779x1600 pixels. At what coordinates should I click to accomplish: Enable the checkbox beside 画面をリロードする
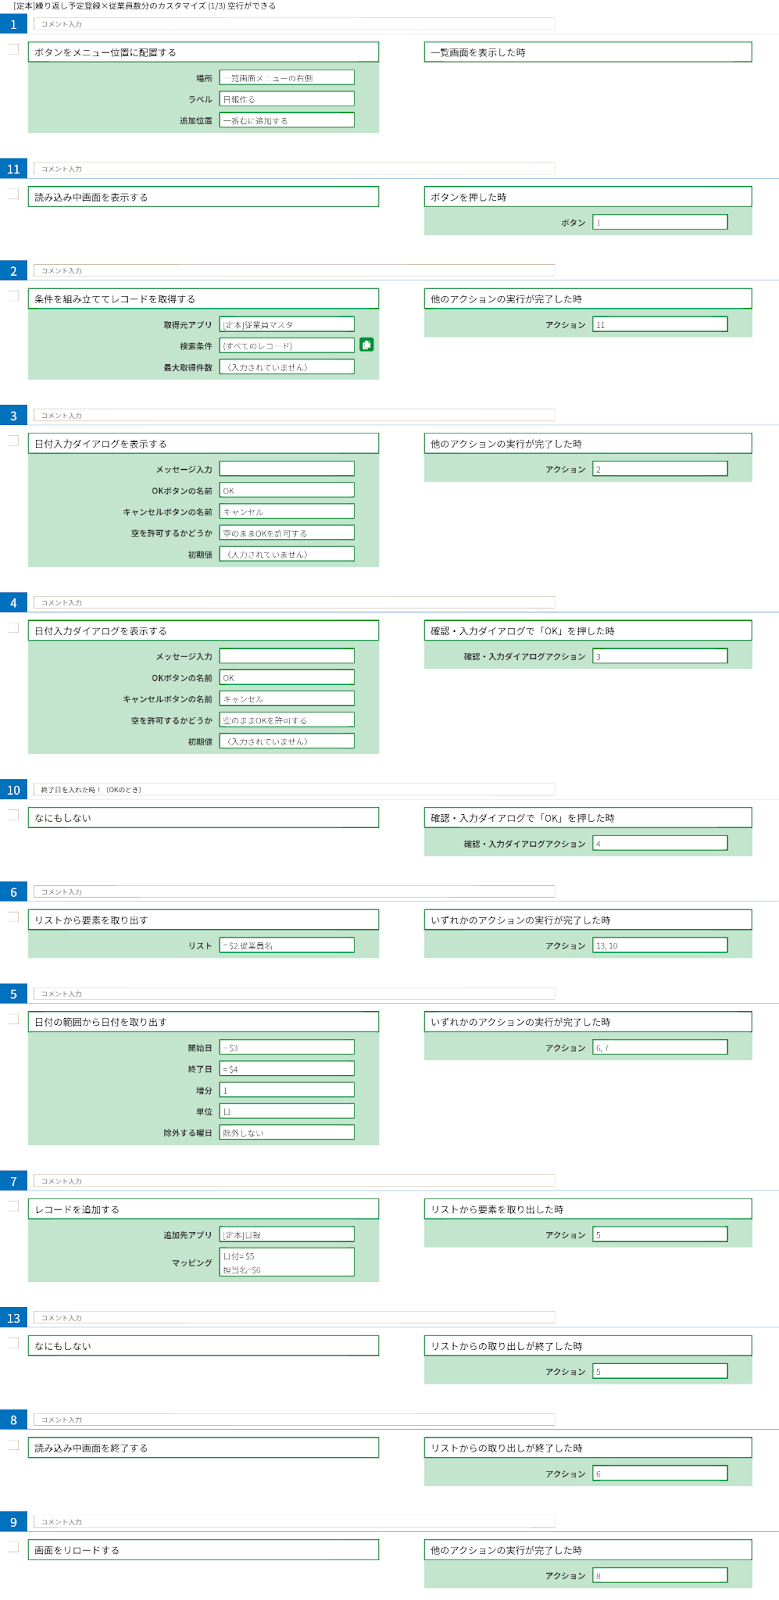pyautogui.click(x=14, y=1547)
